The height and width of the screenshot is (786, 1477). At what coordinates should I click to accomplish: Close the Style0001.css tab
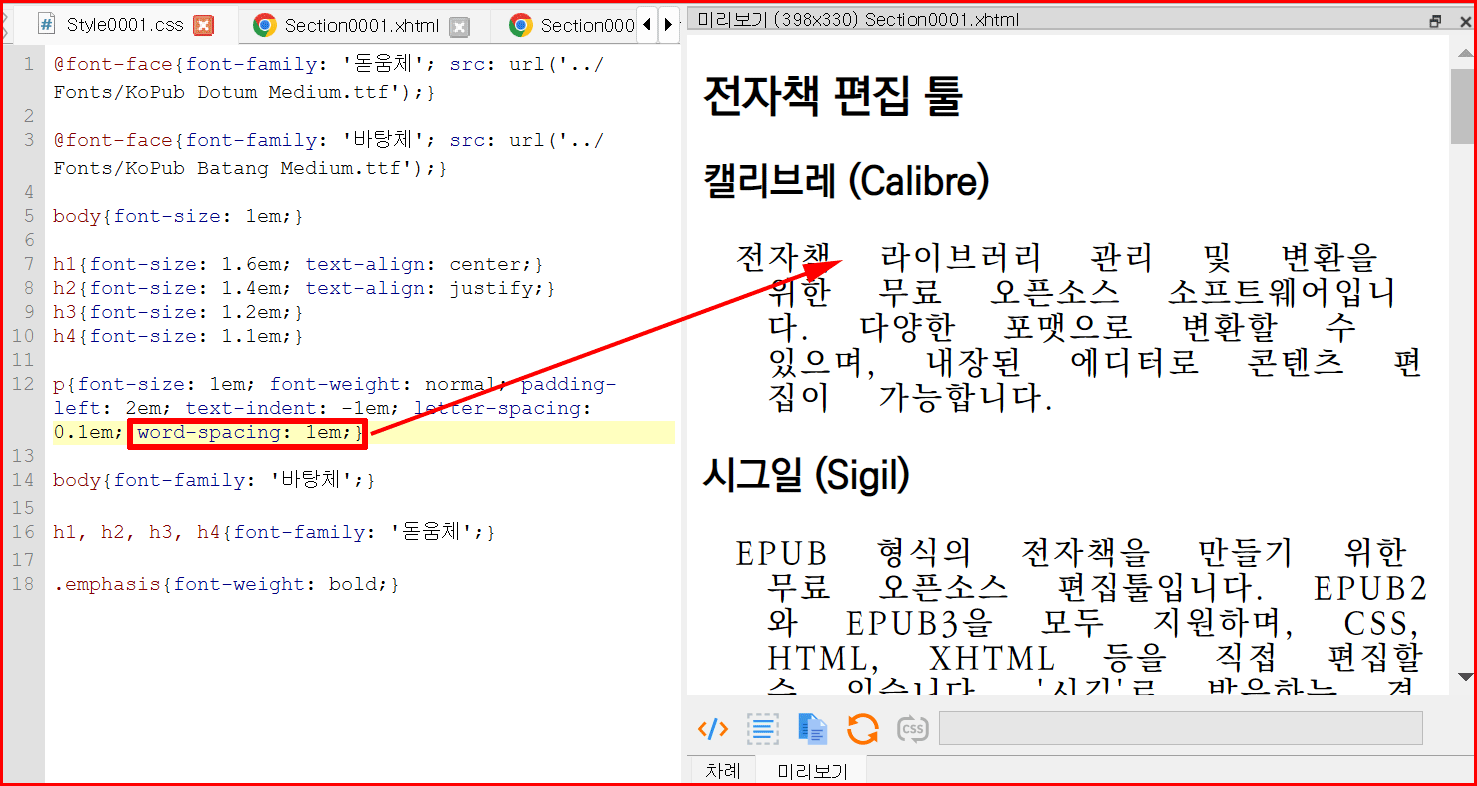pos(203,26)
